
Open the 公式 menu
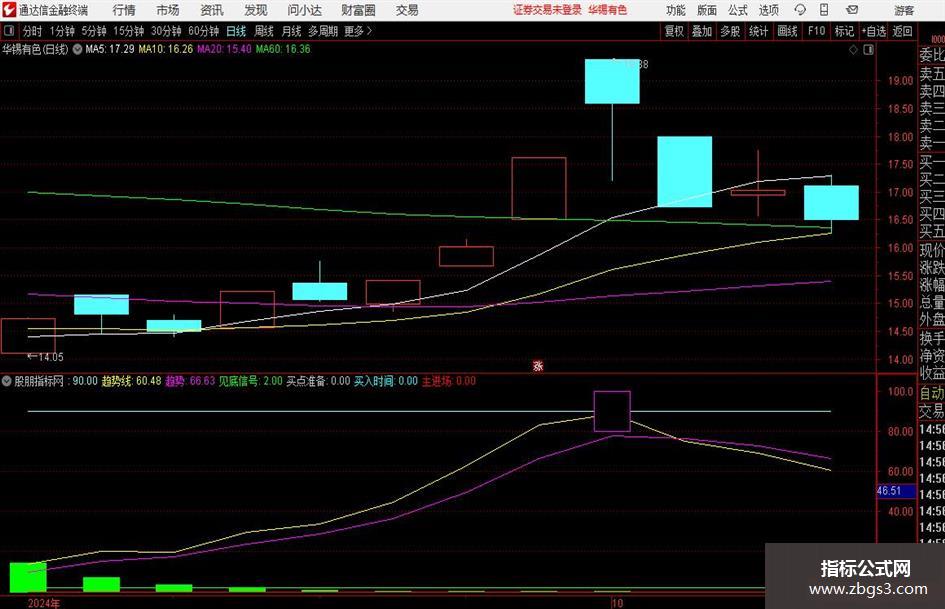click(x=737, y=10)
